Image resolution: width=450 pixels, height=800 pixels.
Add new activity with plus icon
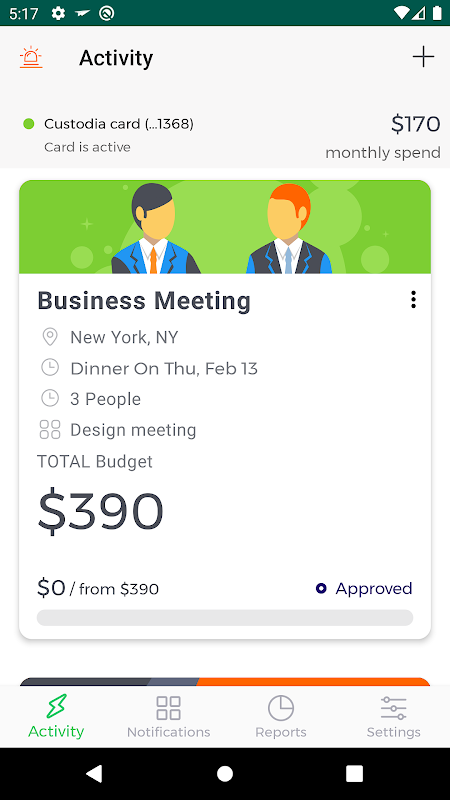click(x=423, y=57)
